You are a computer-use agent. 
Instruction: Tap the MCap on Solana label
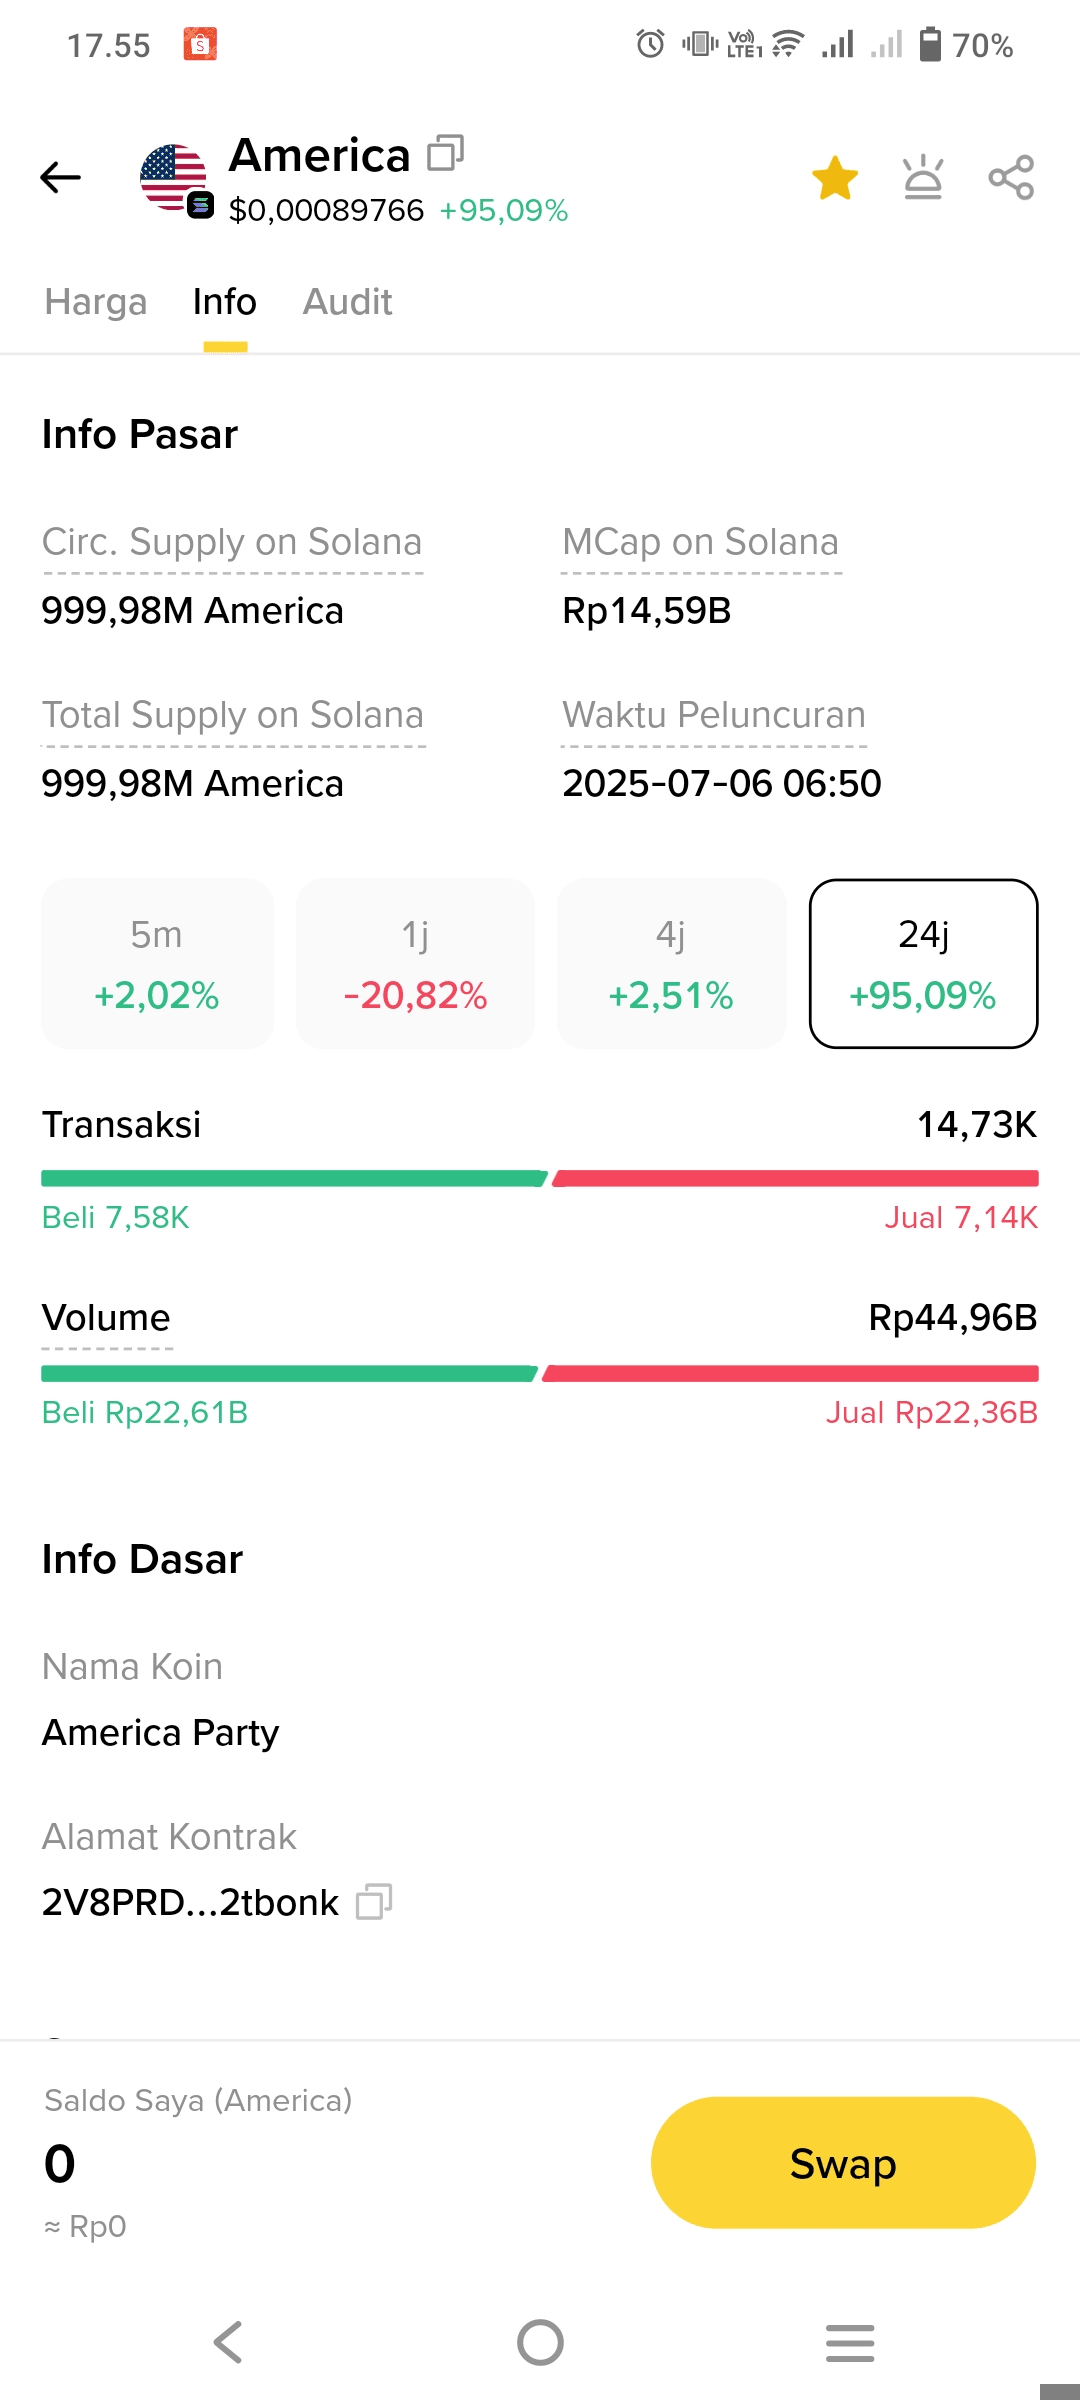coord(700,542)
